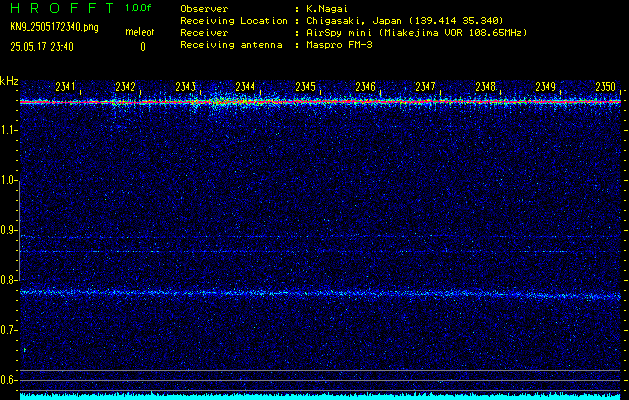Select the 2343 time marker

[185, 87]
